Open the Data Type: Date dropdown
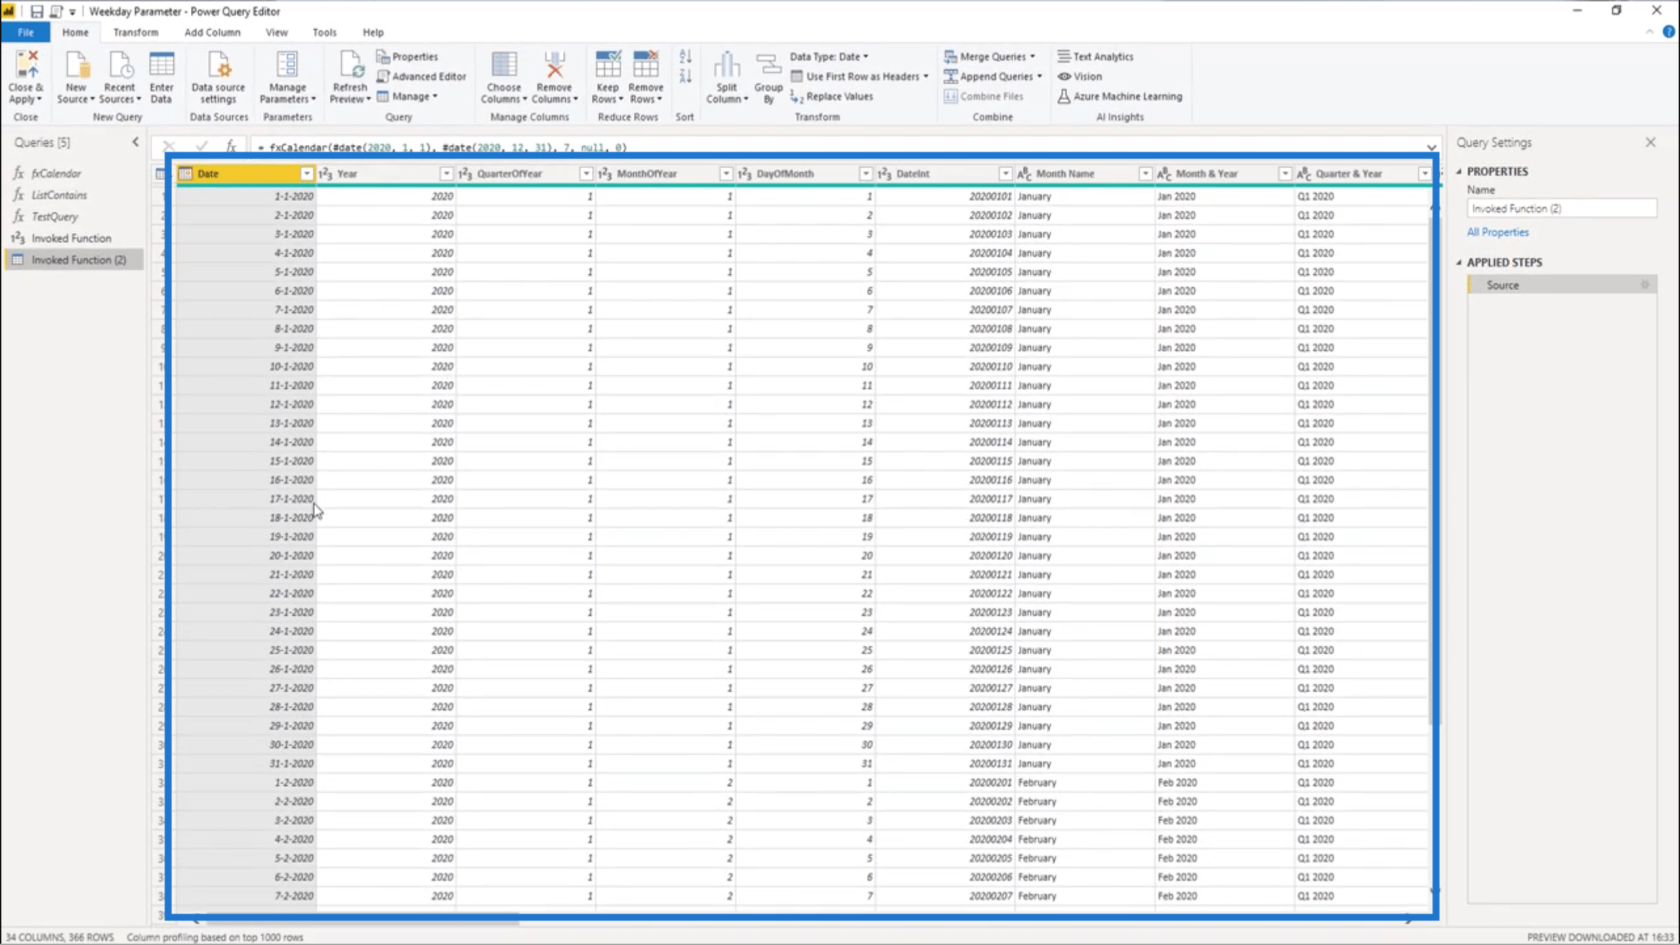1680x945 pixels. click(829, 57)
